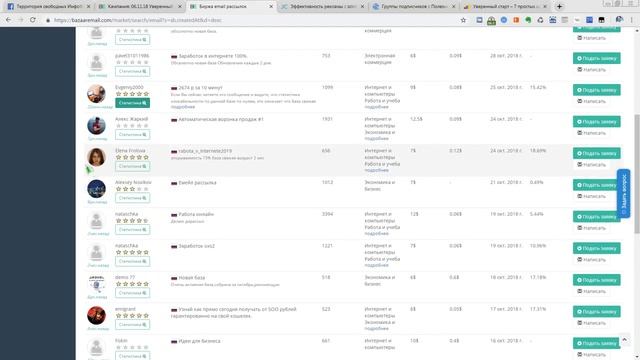The image size is (640, 360).
Task: Open the Chrome profile avatar icon
Action: [619, 20]
